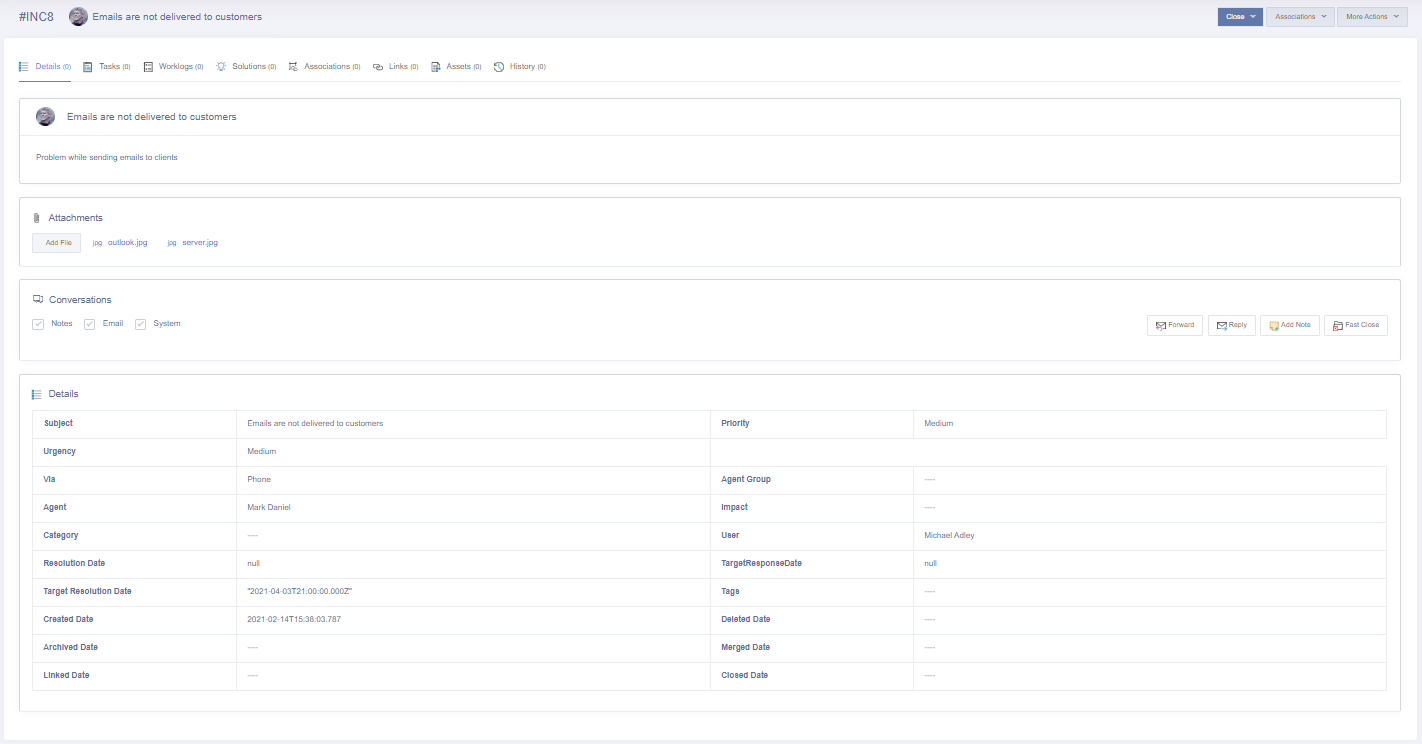Viewport: 1422px width, 744px height.
Task: Click the user avatar beside incident title
Action: pos(78,17)
